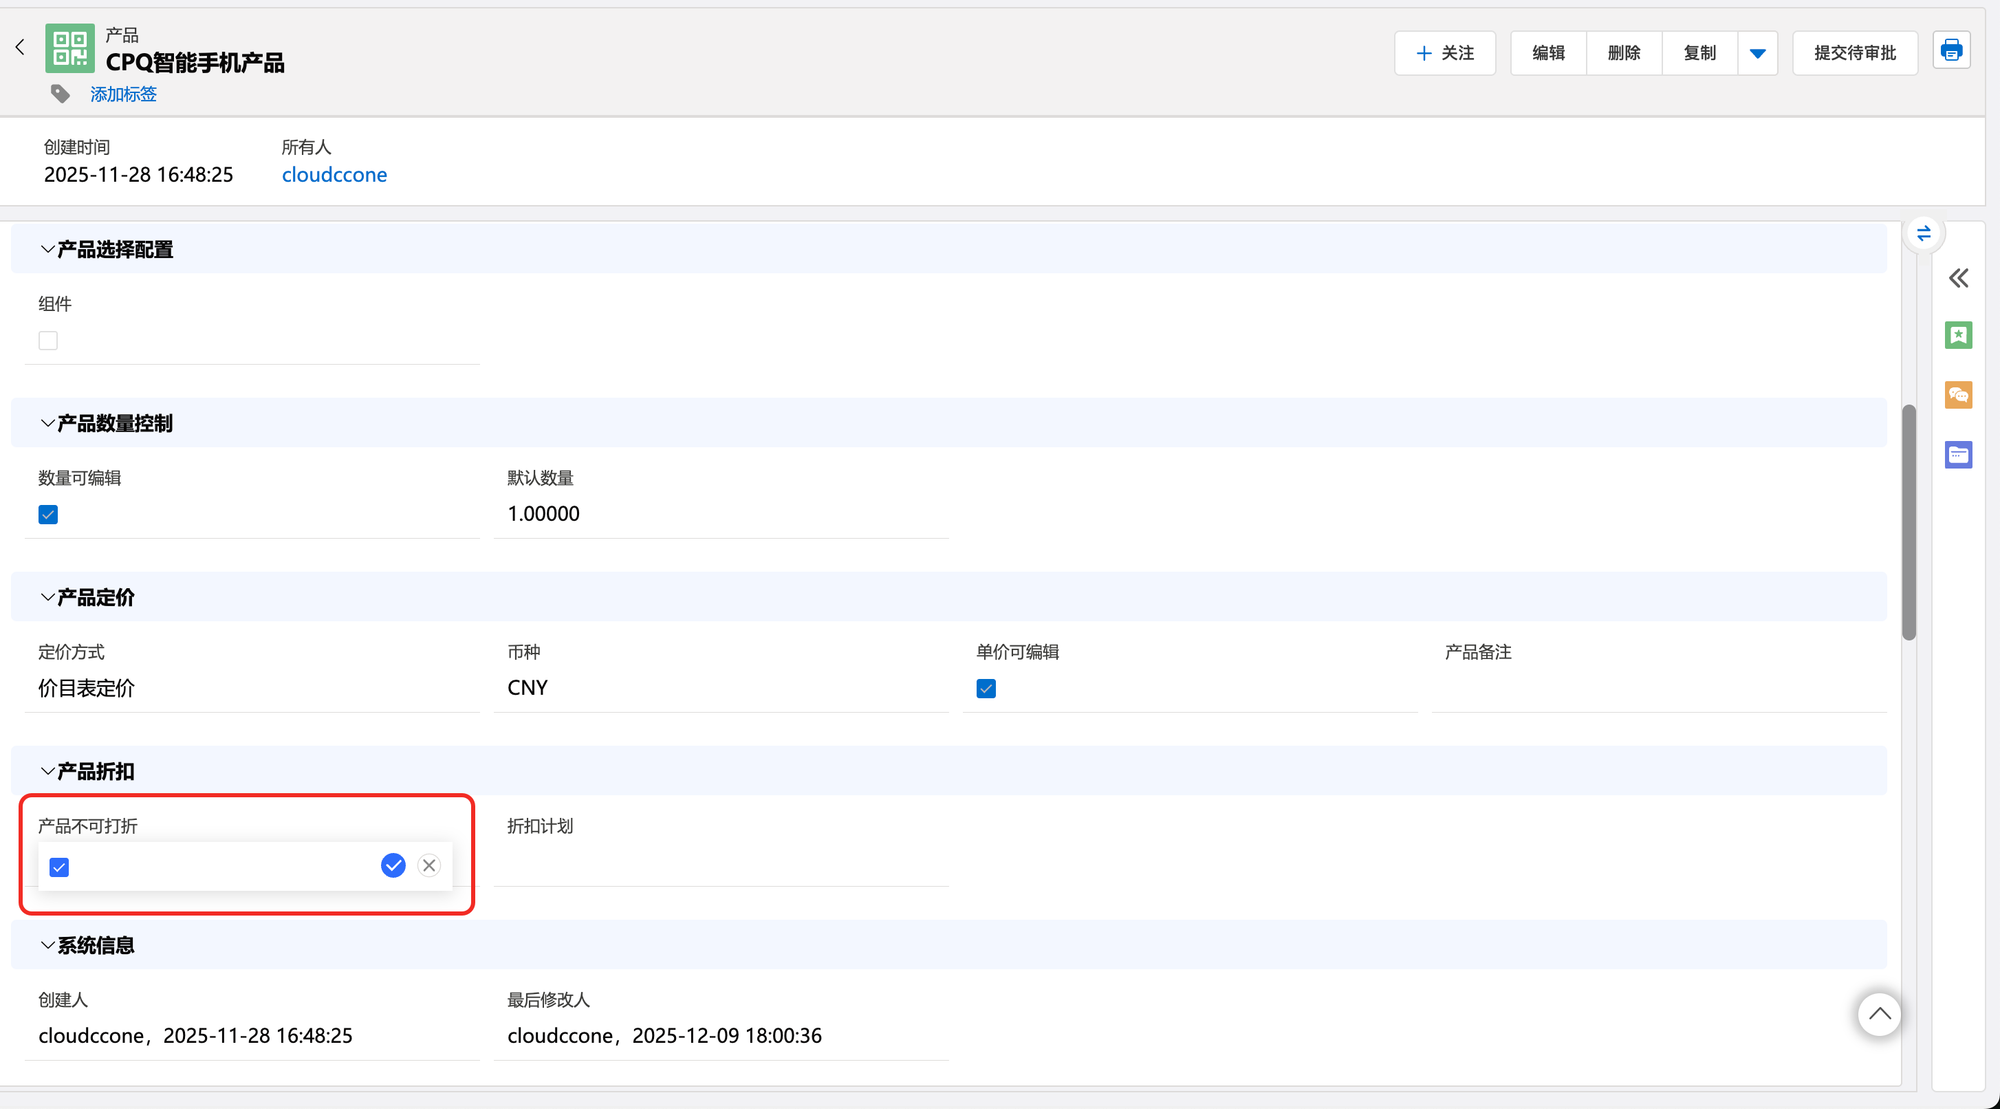Collapse the 产品数量控制 section

[47, 424]
